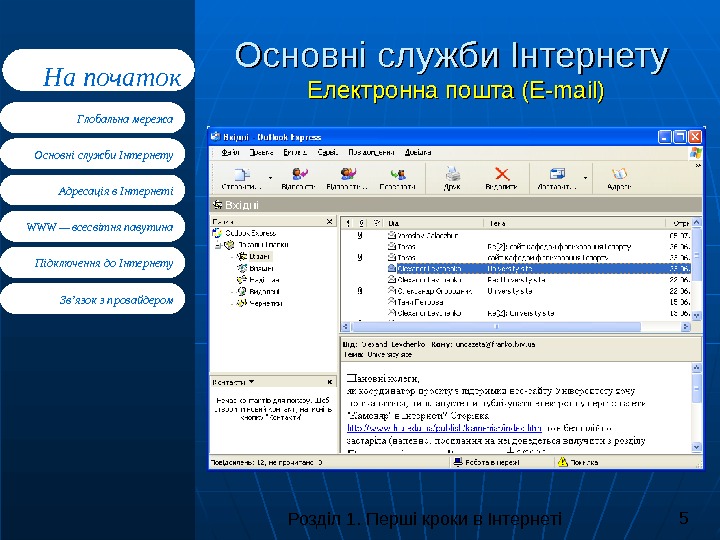This screenshot has height=540, width=720.
Task: Open the Довідка menu
Action: click(x=418, y=152)
